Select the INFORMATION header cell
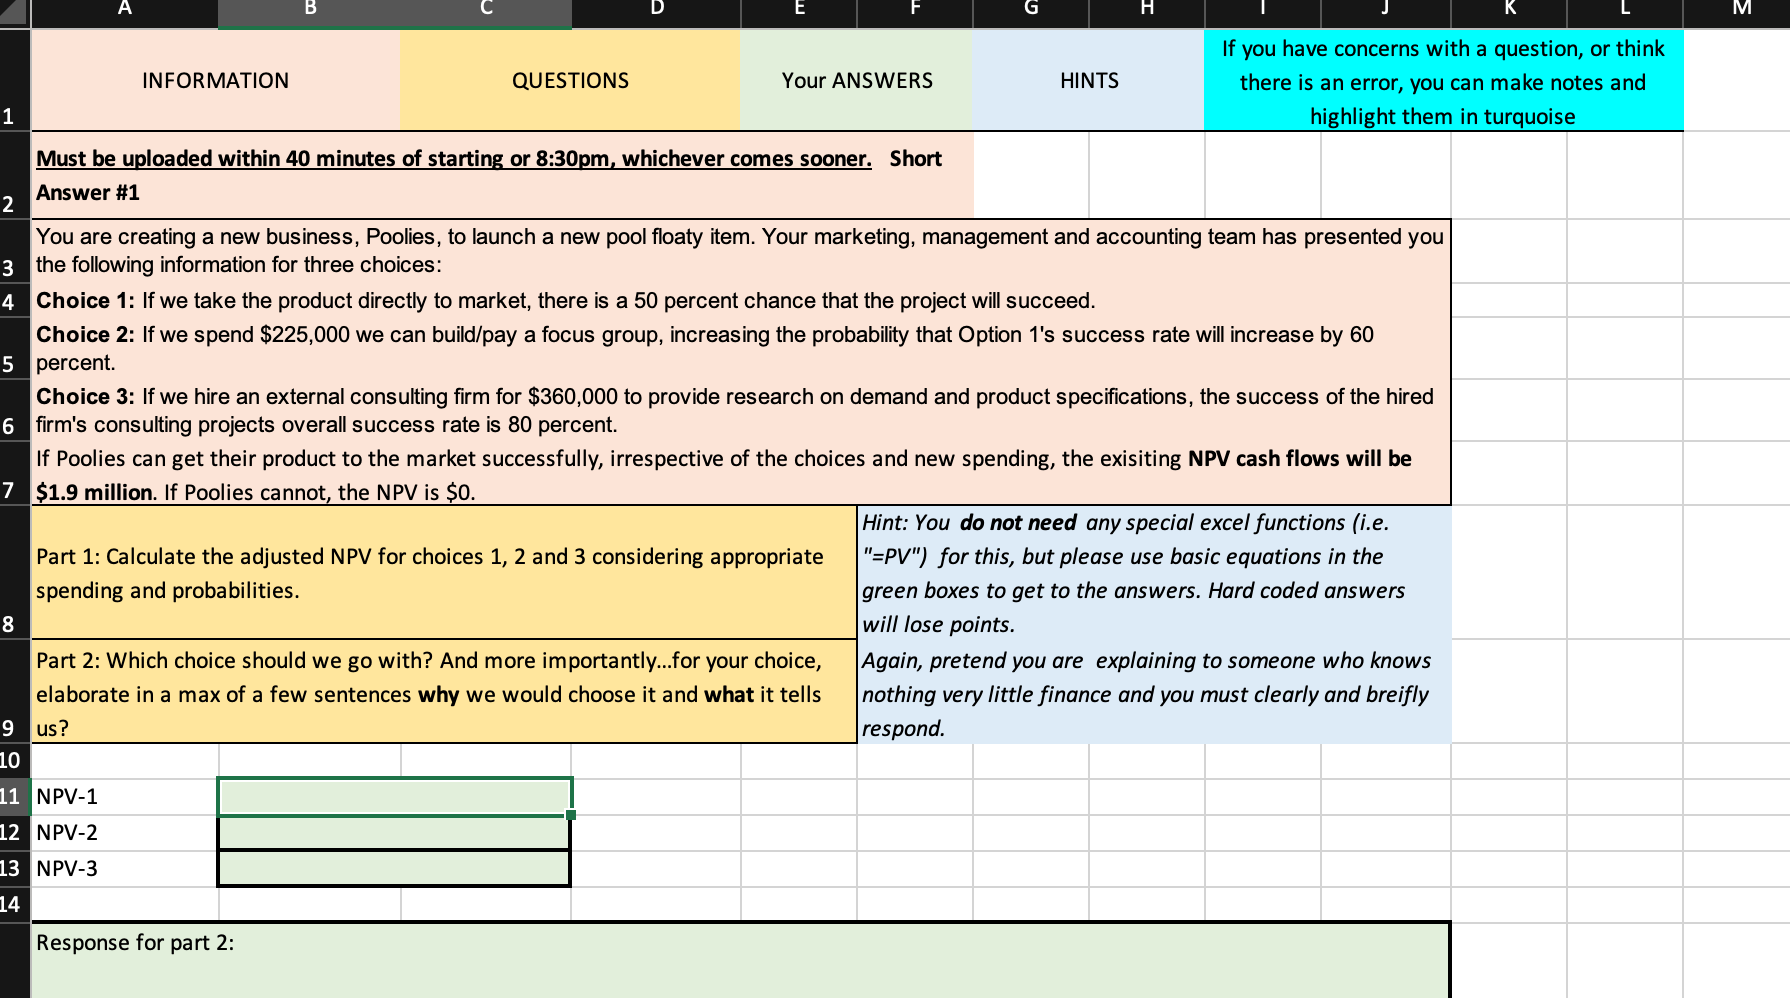The height and width of the screenshot is (998, 1790). (215, 80)
